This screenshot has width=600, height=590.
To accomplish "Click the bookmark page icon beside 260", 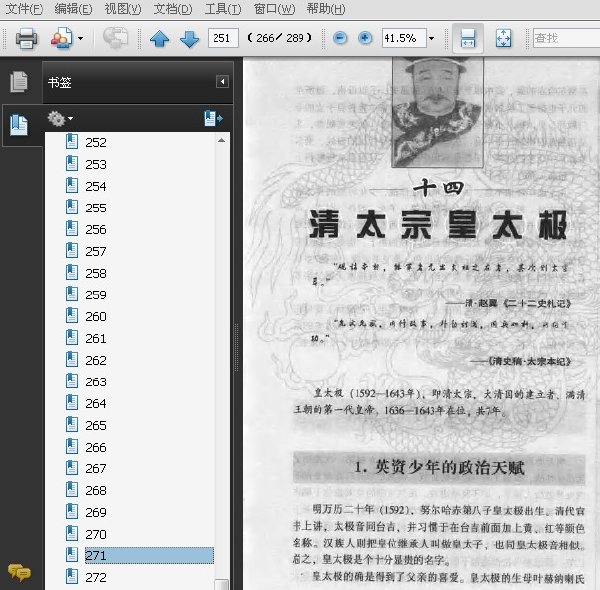I will (72, 316).
